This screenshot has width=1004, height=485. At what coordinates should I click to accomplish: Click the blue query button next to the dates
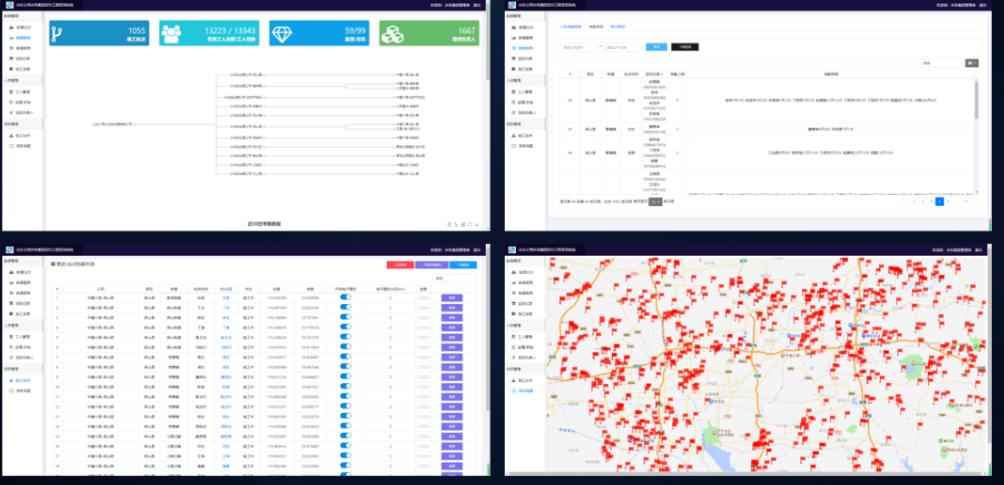pos(655,46)
